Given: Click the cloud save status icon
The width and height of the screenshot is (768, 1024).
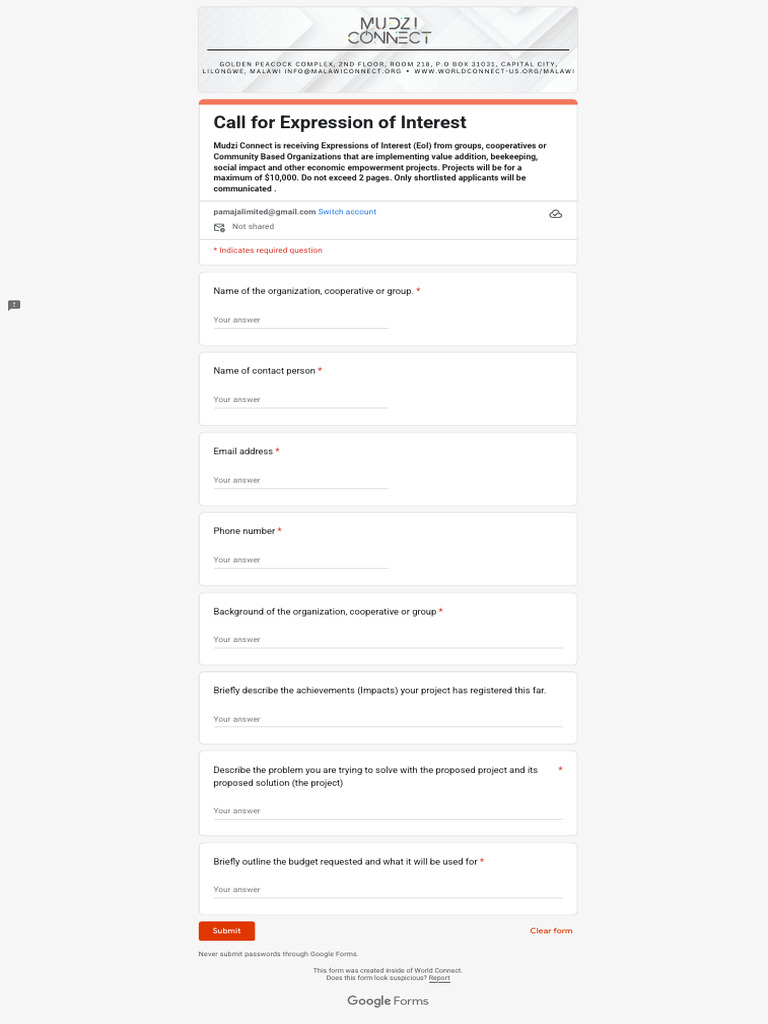Looking at the screenshot, I should (x=555, y=214).
